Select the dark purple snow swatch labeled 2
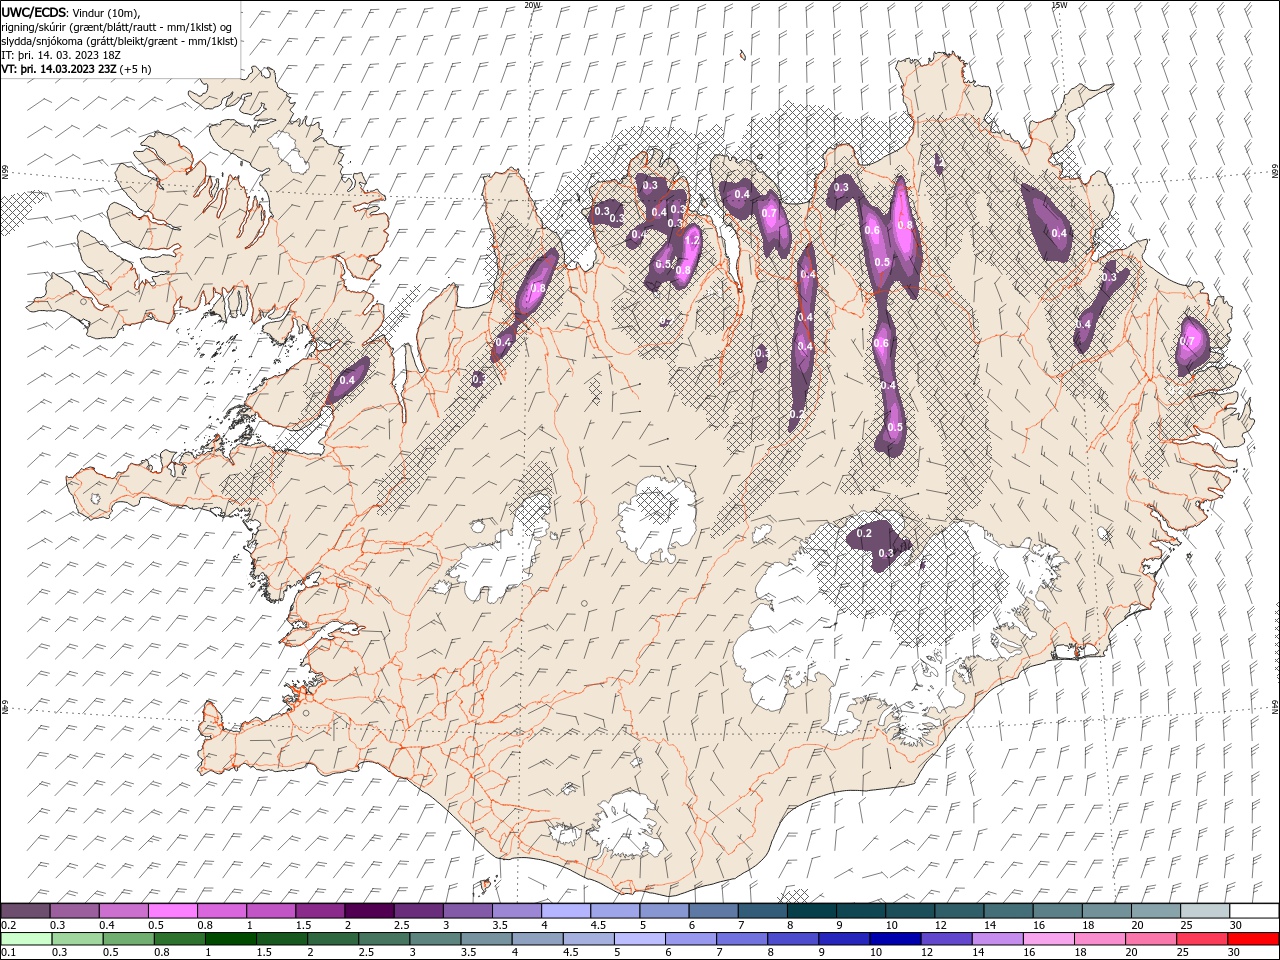Image resolution: width=1280 pixels, height=960 pixels. click(x=368, y=910)
